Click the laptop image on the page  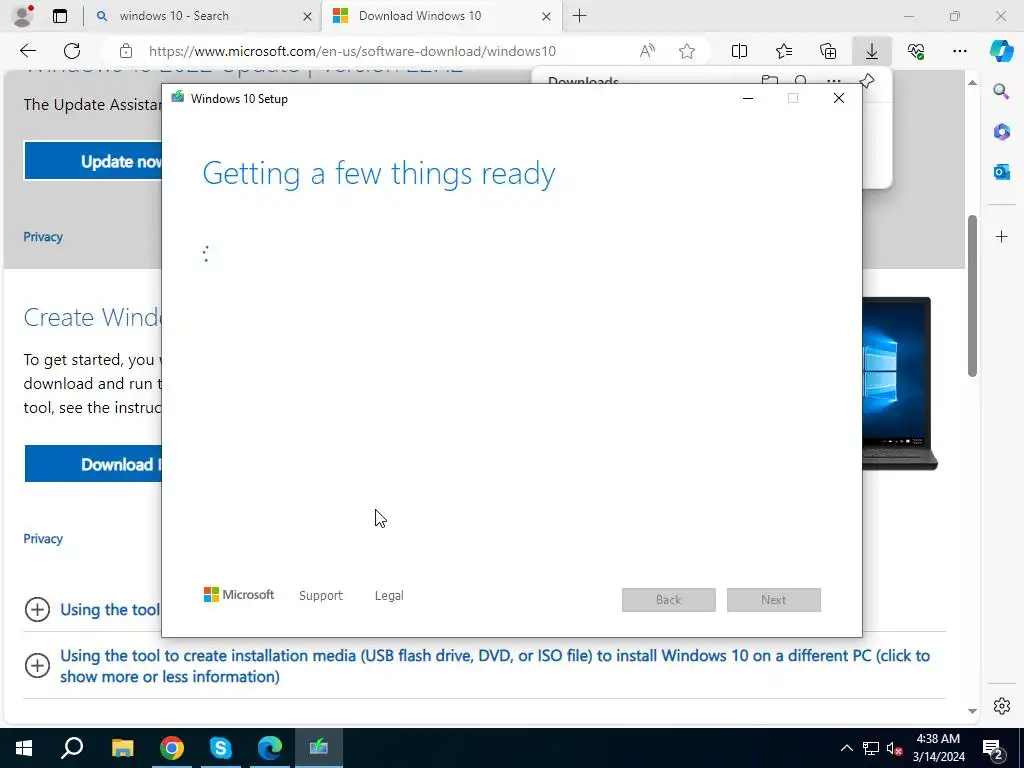900,383
